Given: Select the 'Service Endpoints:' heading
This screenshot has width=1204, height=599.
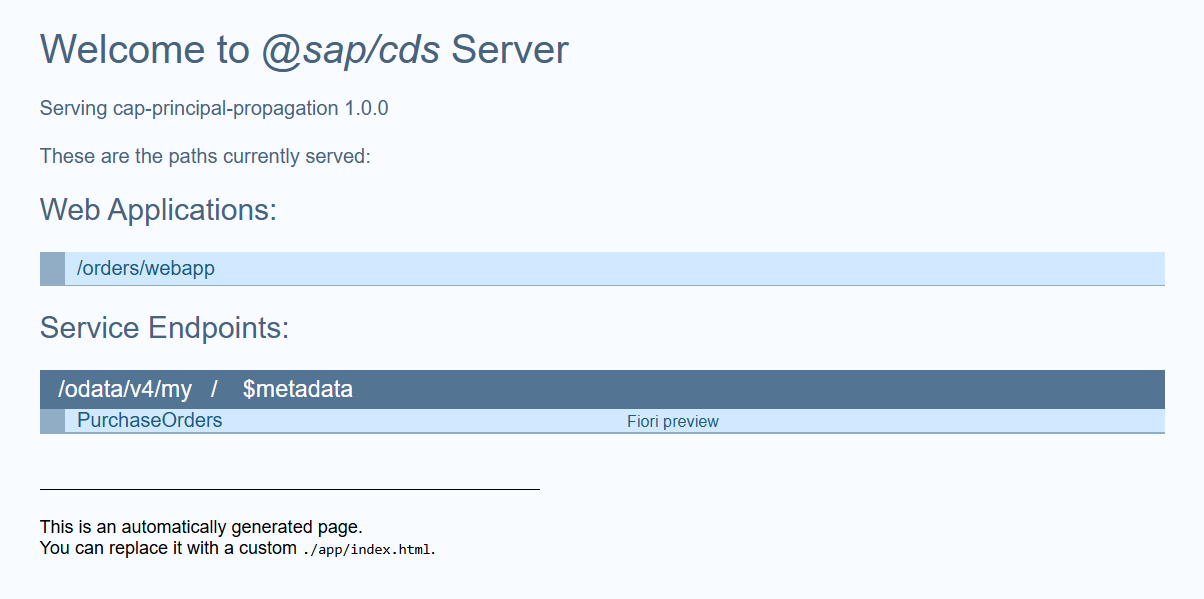Looking at the screenshot, I should 164,327.
